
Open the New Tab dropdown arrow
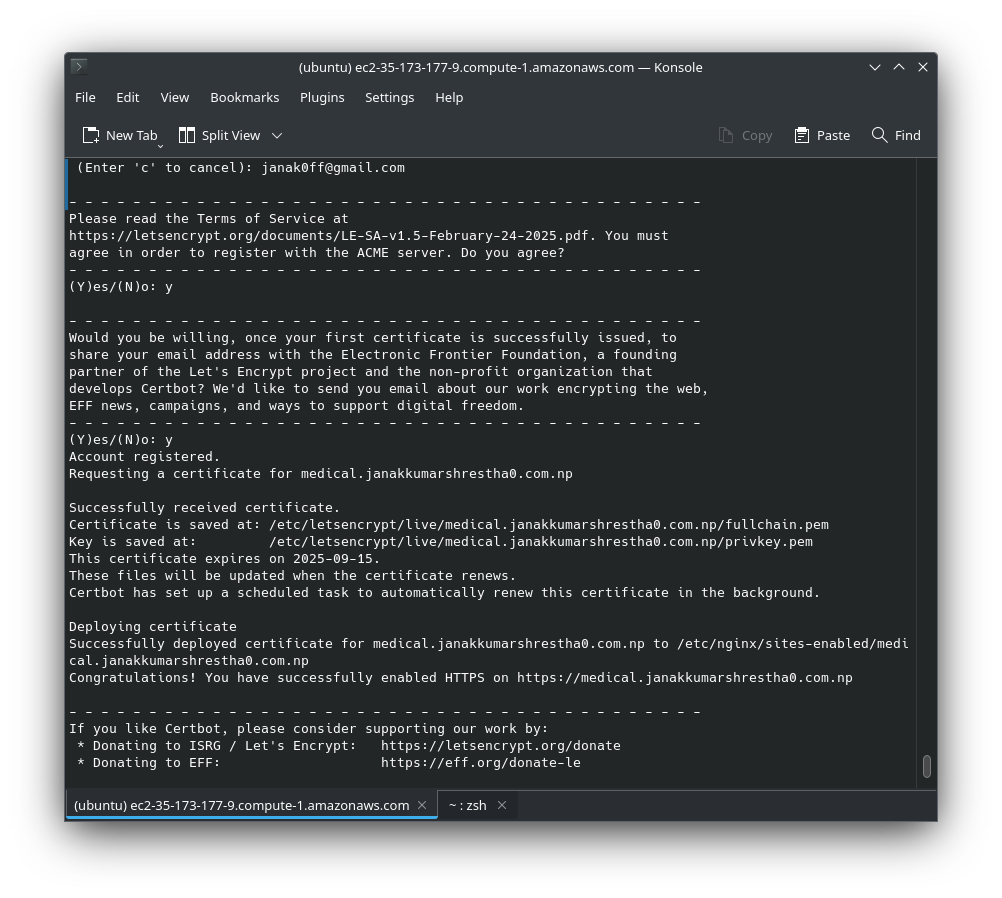160,145
